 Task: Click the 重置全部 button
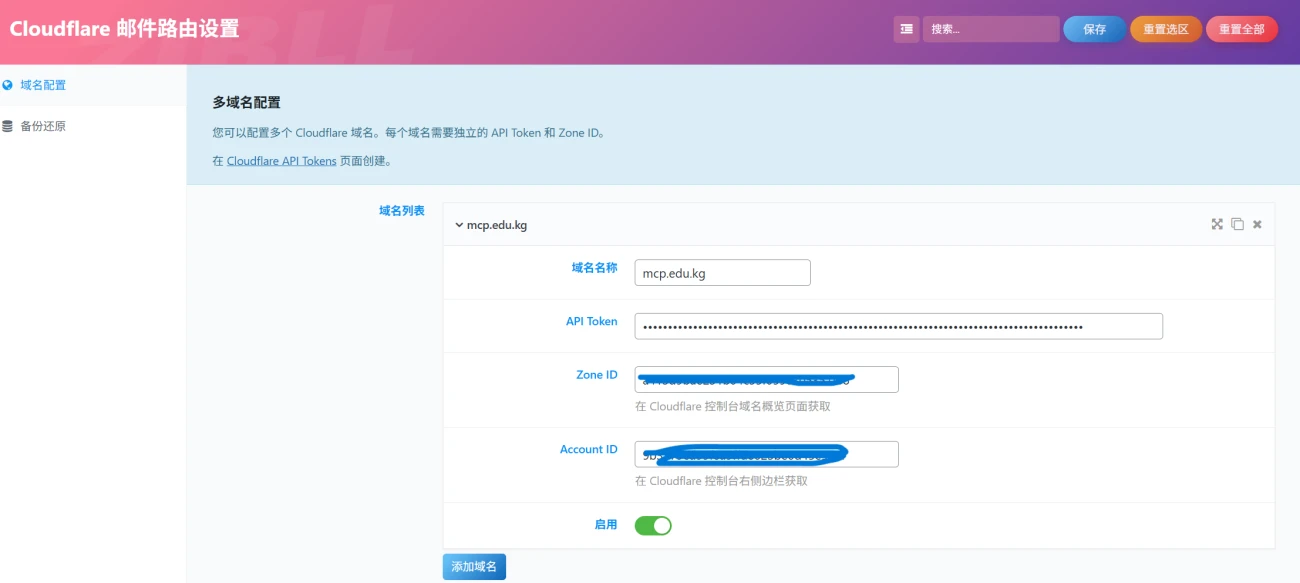[1241, 29]
